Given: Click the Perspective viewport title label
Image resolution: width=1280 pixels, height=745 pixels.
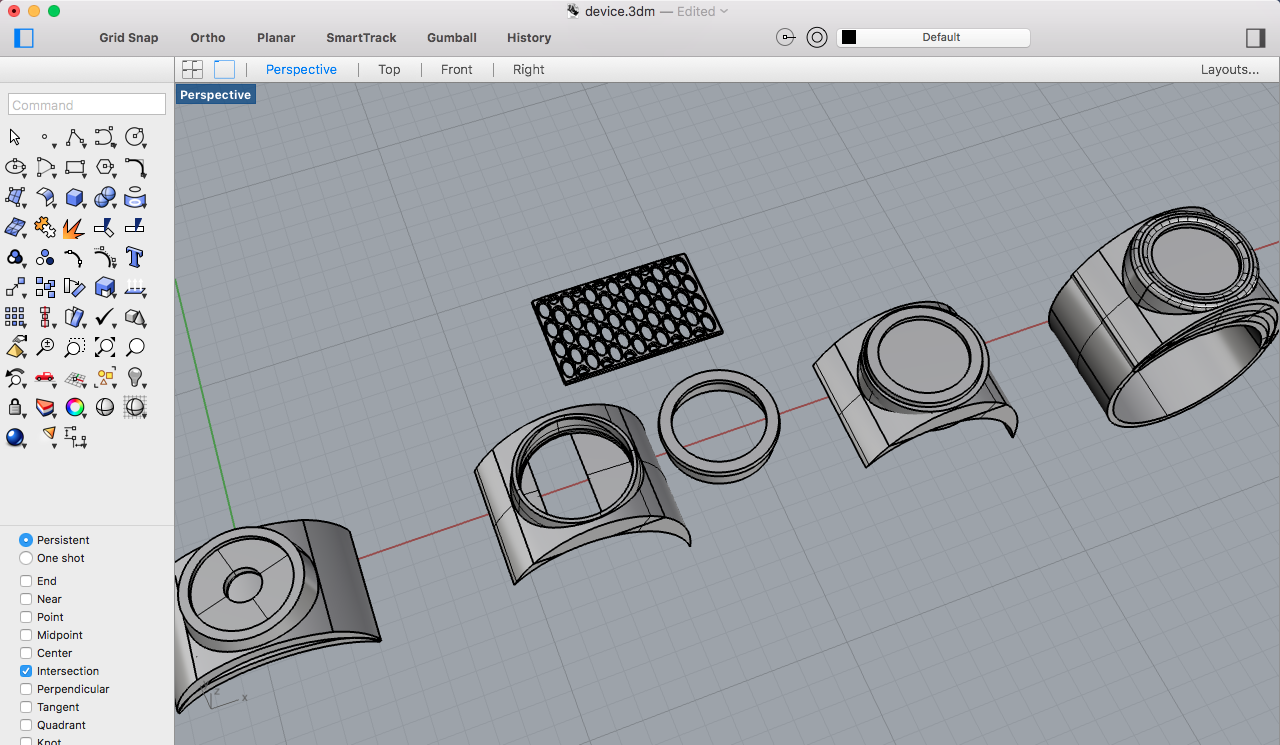Looking at the screenshot, I should click(x=215, y=95).
